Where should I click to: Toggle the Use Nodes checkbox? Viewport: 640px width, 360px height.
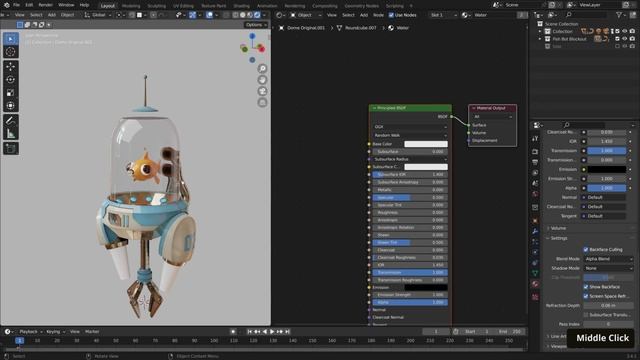(x=391, y=15)
